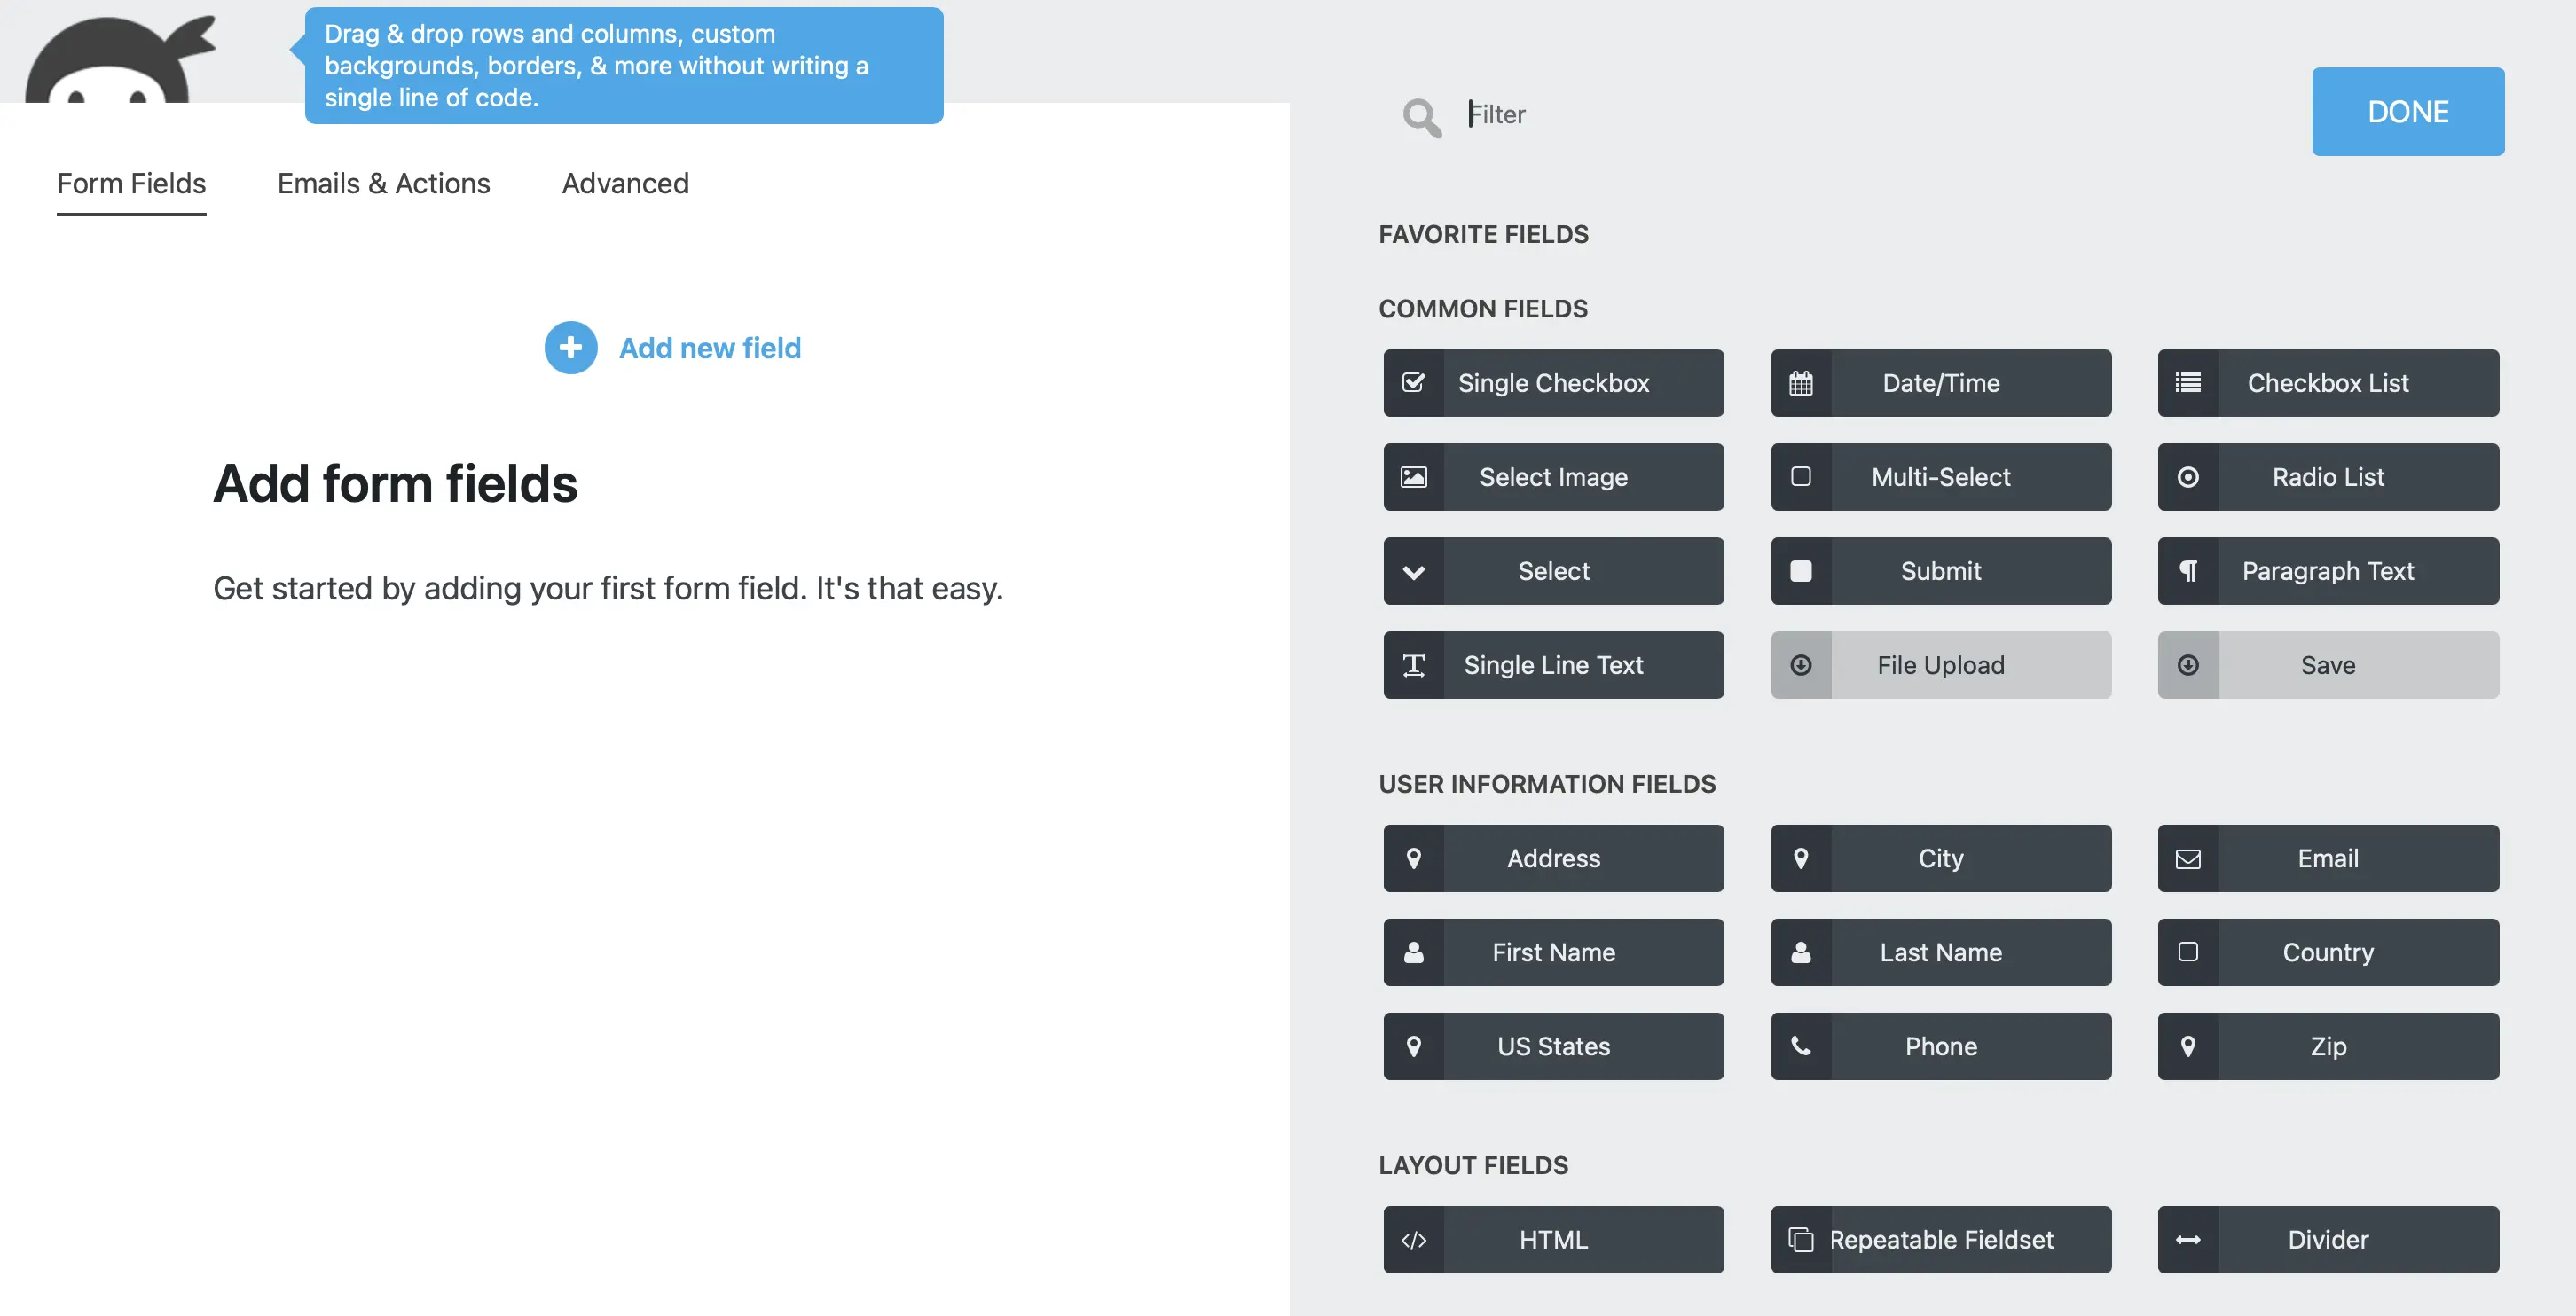The height and width of the screenshot is (1316, 2576).
Task: Click the Paragraph Text pilcrow icon
Action: (2189, 571)
